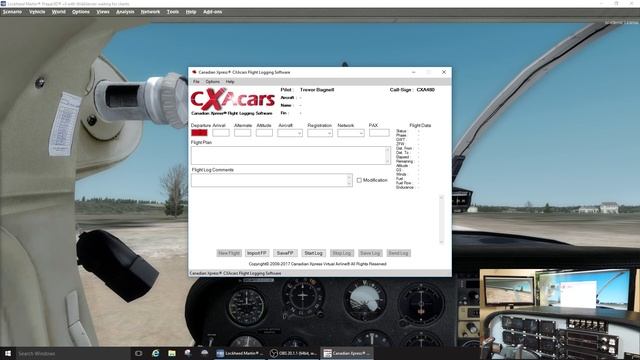
Task: Click the Save FP button
Action: click(x=285, y=253)
